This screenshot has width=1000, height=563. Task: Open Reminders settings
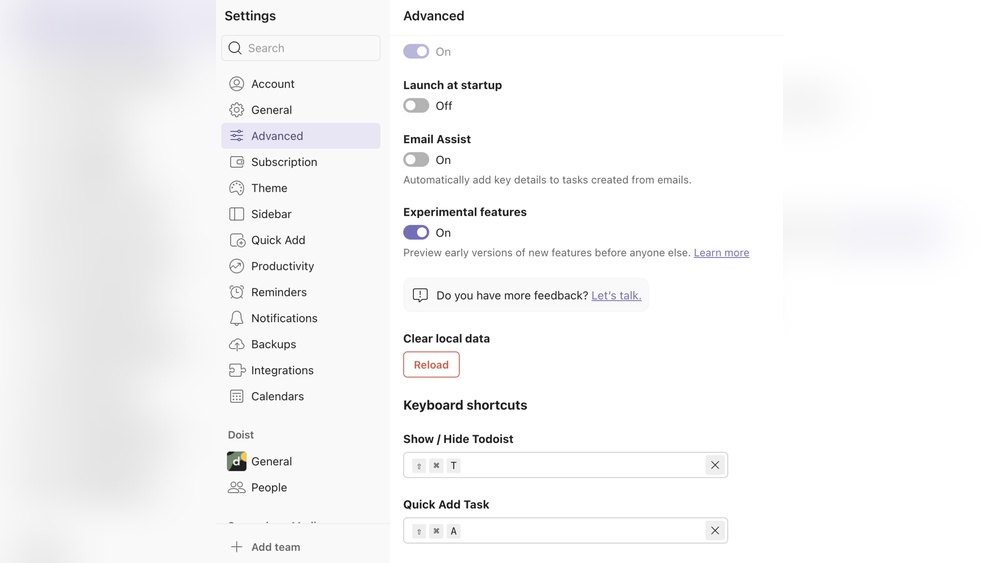(x=301, y=292)
